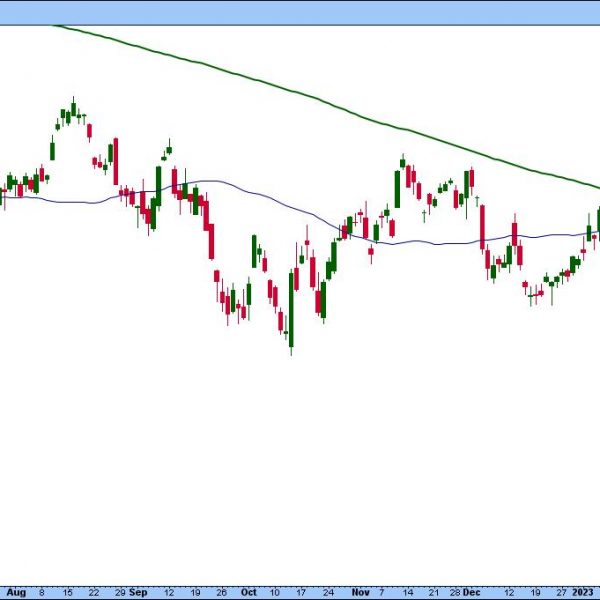Viewport: 600px width, 600px height.
Task: Click the 26 date label before Oct
Action: [222, 592]
